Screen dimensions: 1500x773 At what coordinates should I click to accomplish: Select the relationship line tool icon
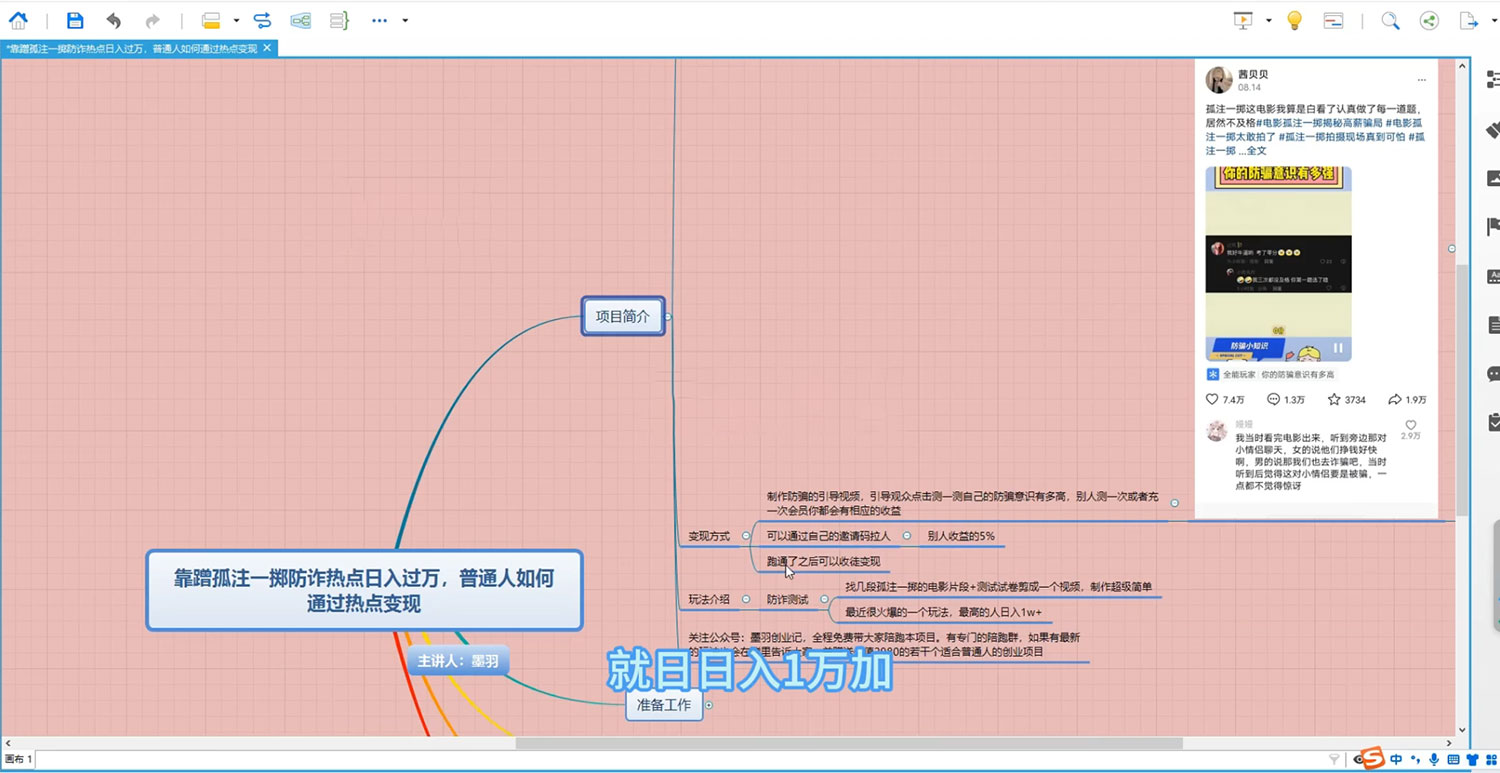coord(260,20)
